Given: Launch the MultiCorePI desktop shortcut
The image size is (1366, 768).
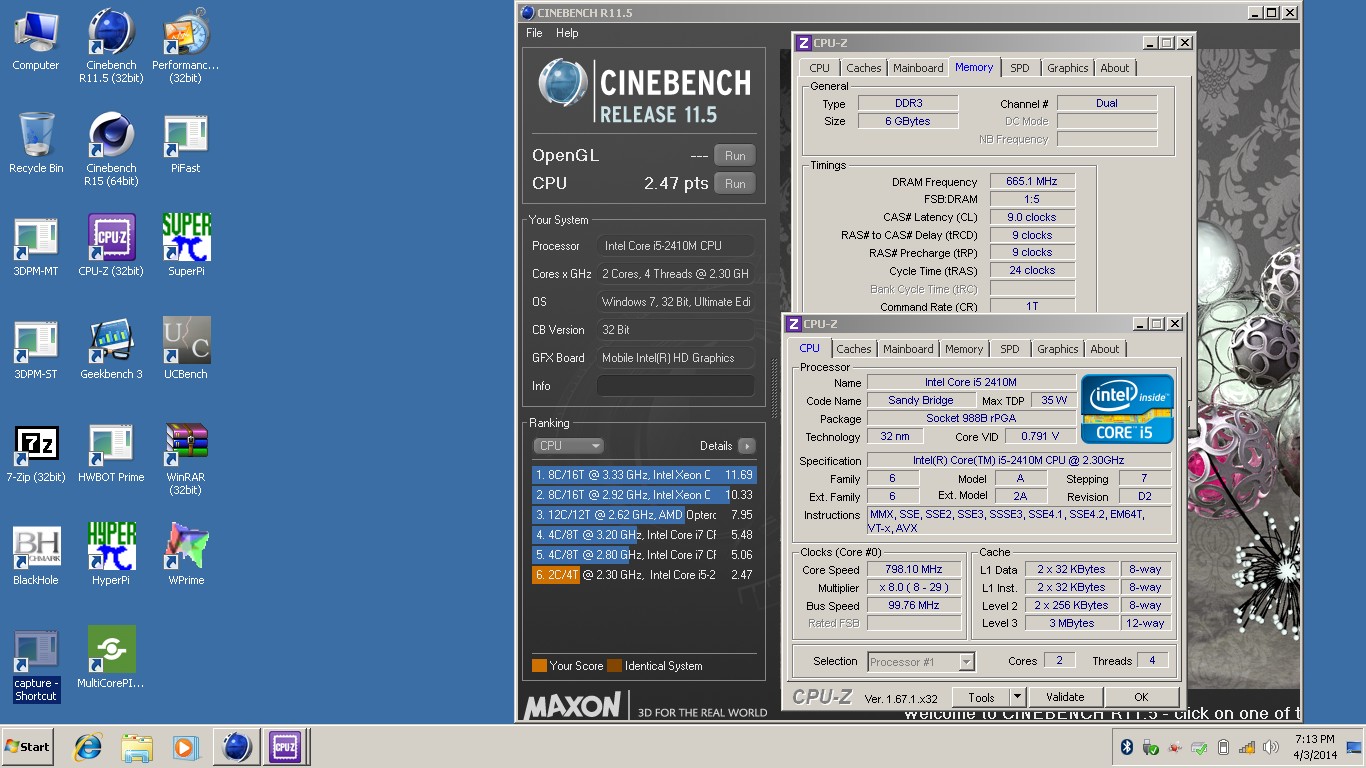Looking at the screenshot, I should tap(112, 658).
